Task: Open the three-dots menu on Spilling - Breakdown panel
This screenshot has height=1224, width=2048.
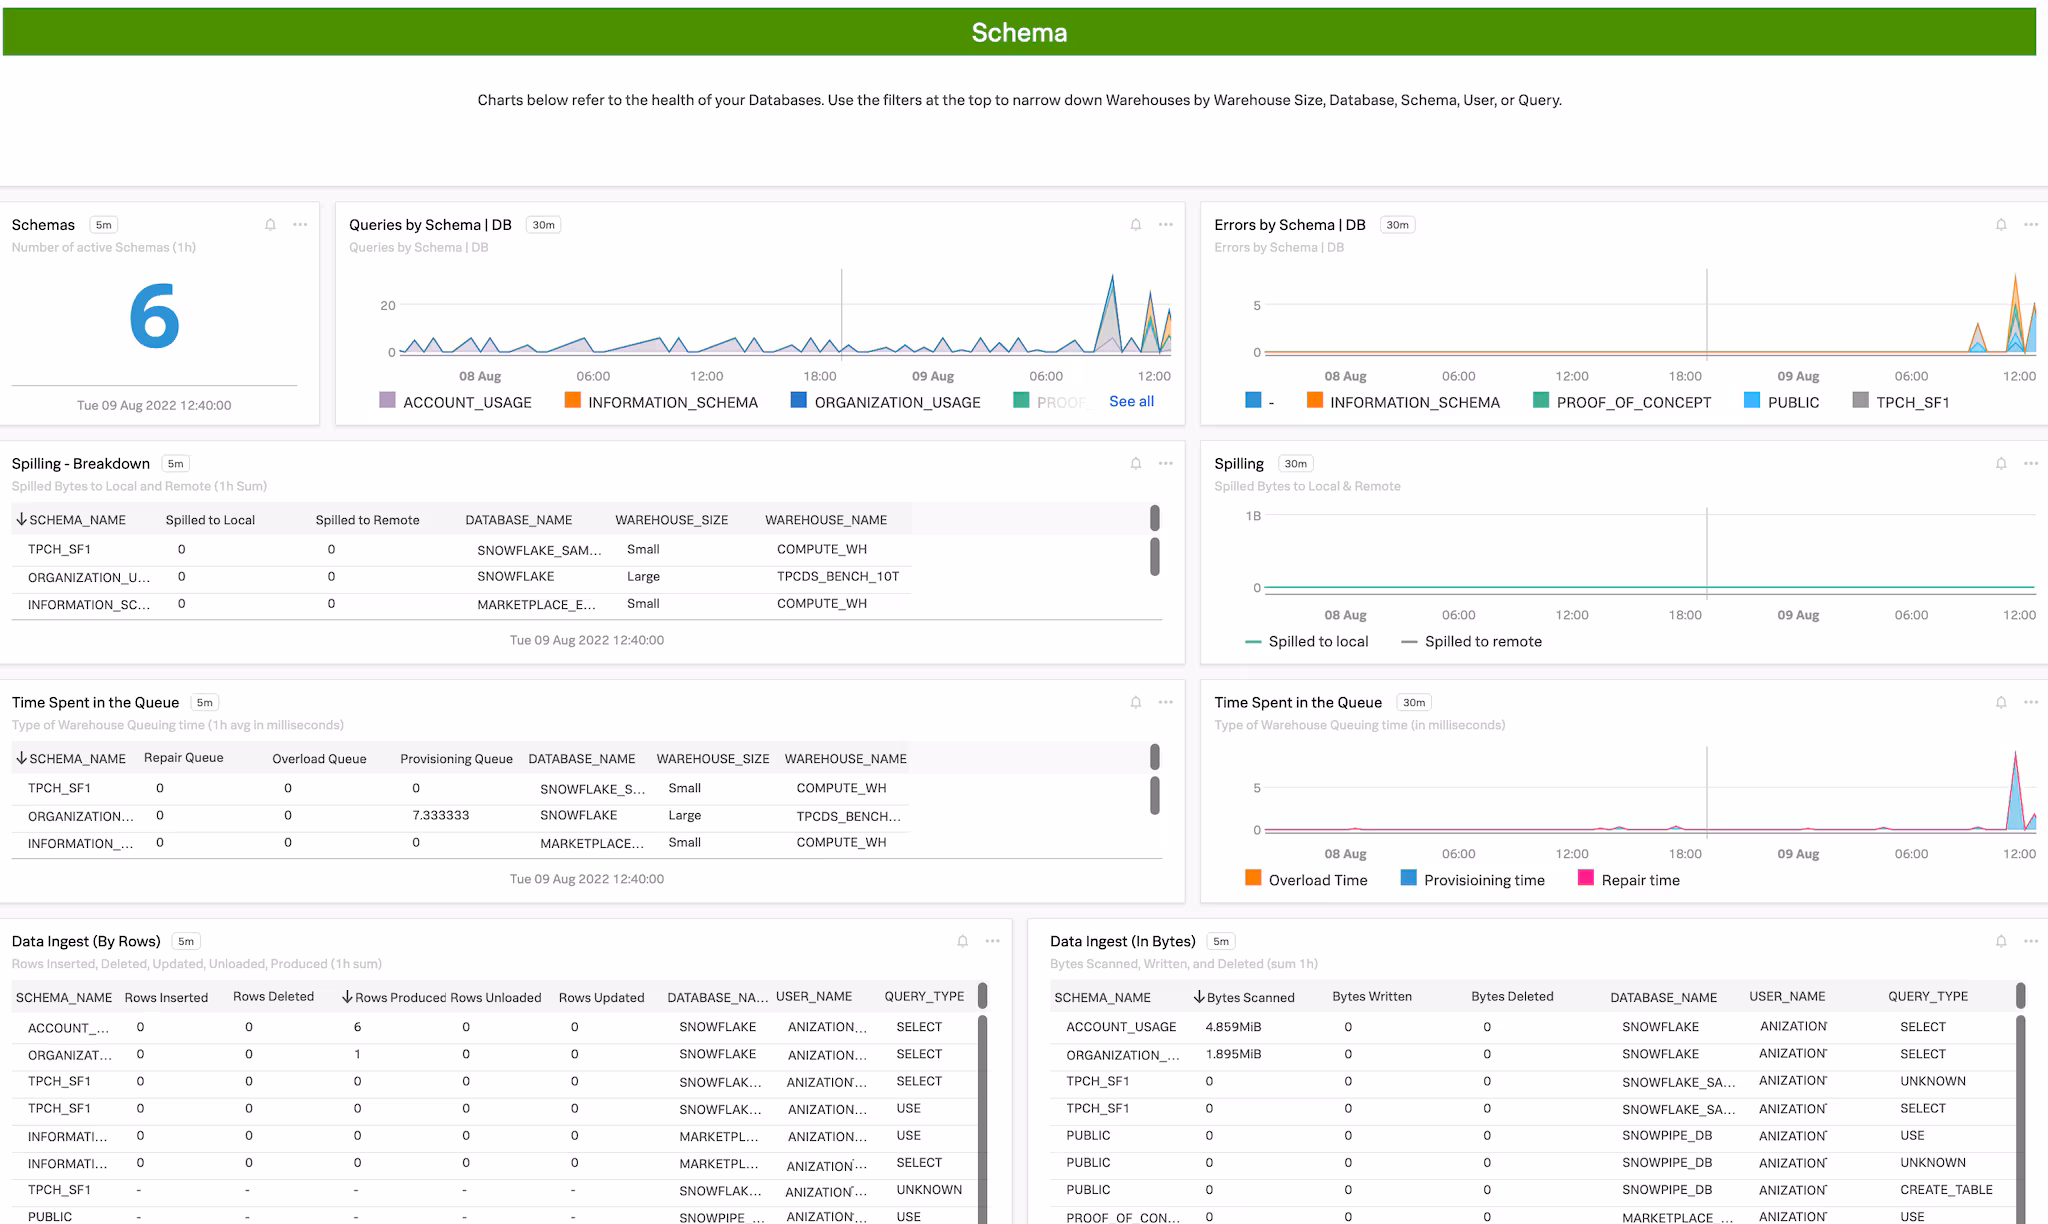Action: (1165, 464)
